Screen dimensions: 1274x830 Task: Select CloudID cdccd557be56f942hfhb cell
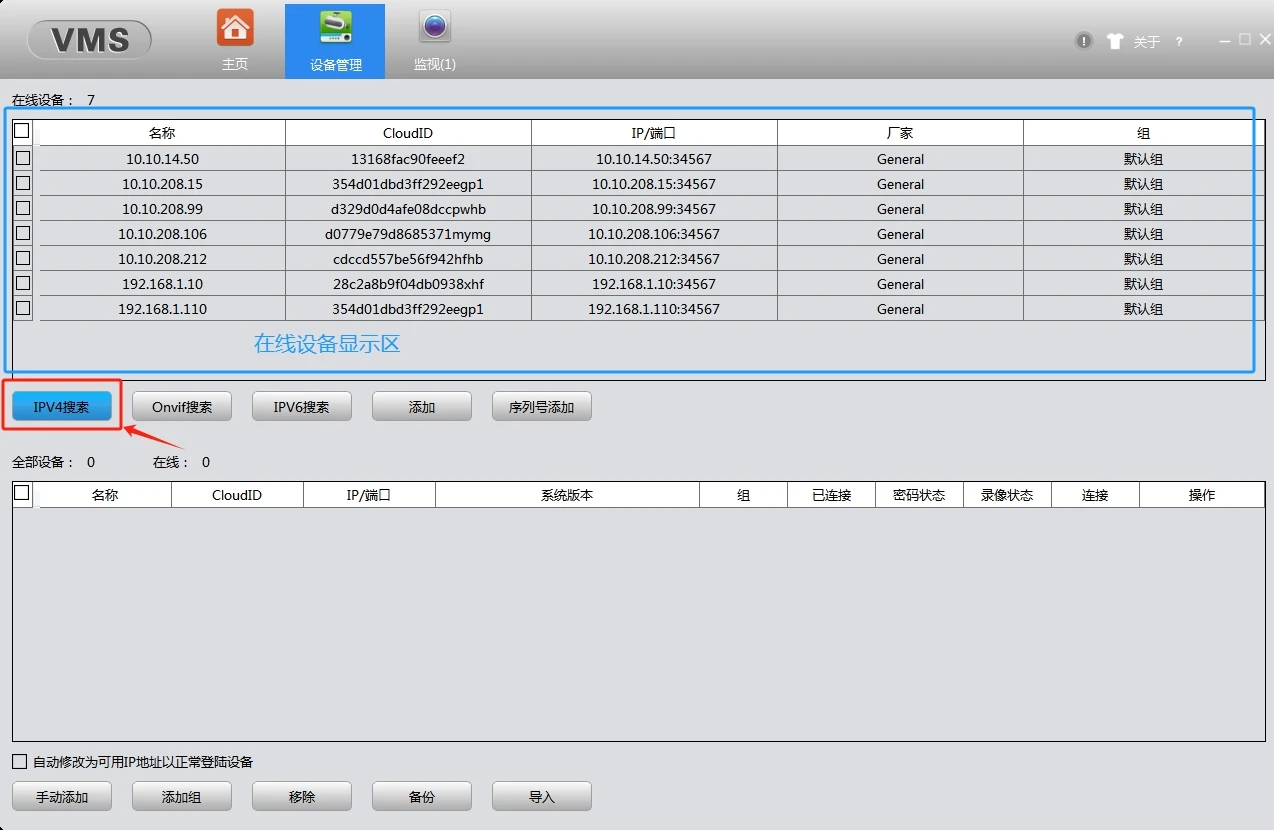(408, 259)
